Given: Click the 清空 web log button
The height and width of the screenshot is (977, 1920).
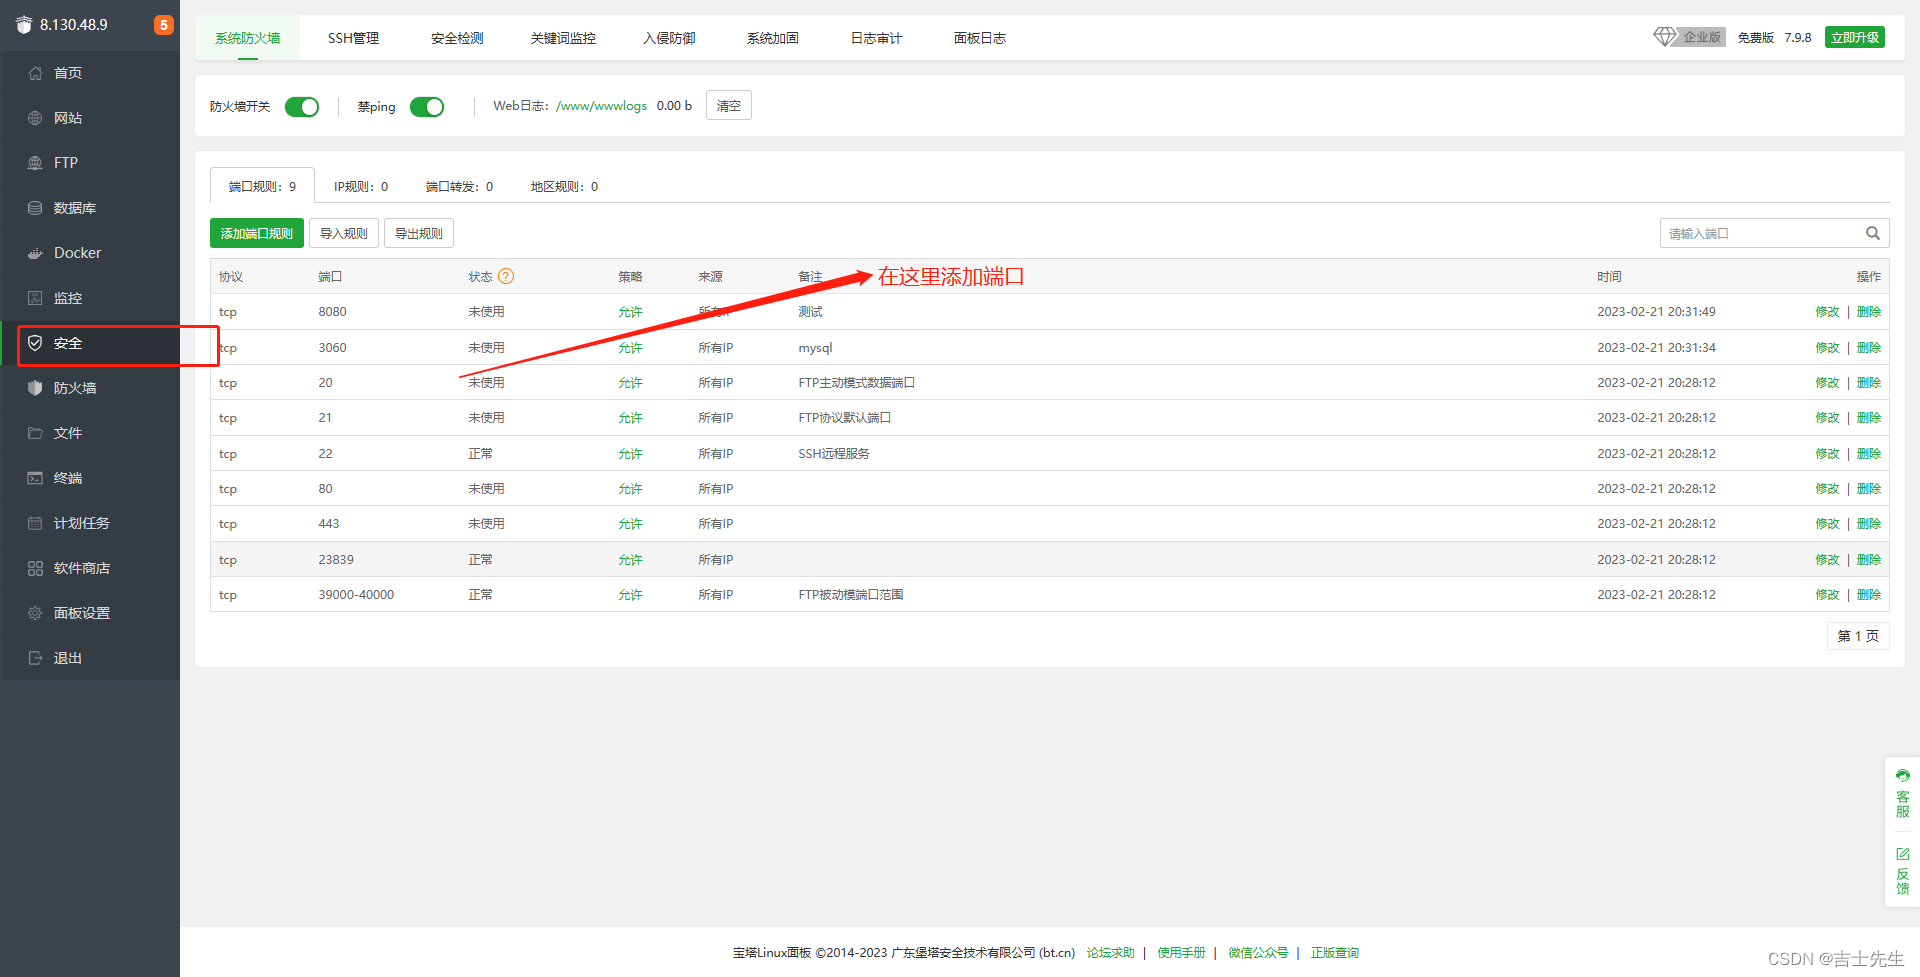Looking at the screenshot, I should click(729, 105).
